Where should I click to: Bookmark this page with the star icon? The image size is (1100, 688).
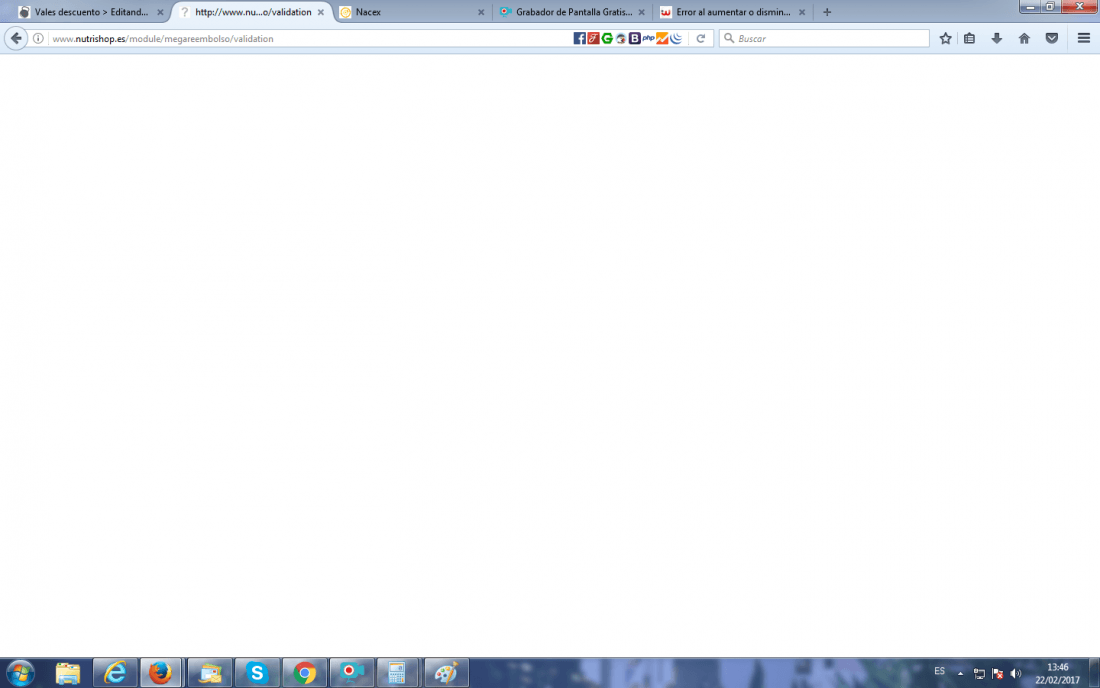[946, 39]
